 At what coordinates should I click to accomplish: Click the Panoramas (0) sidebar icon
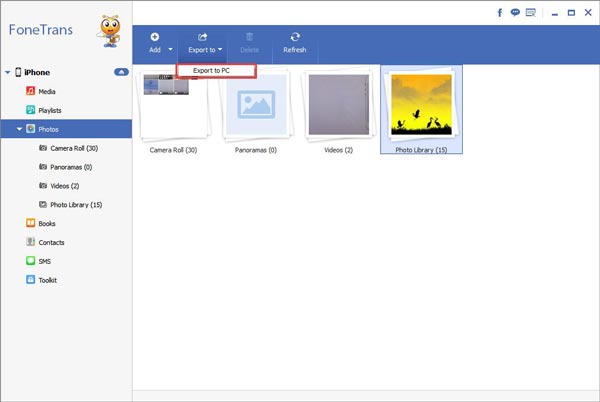coord(43,166)
